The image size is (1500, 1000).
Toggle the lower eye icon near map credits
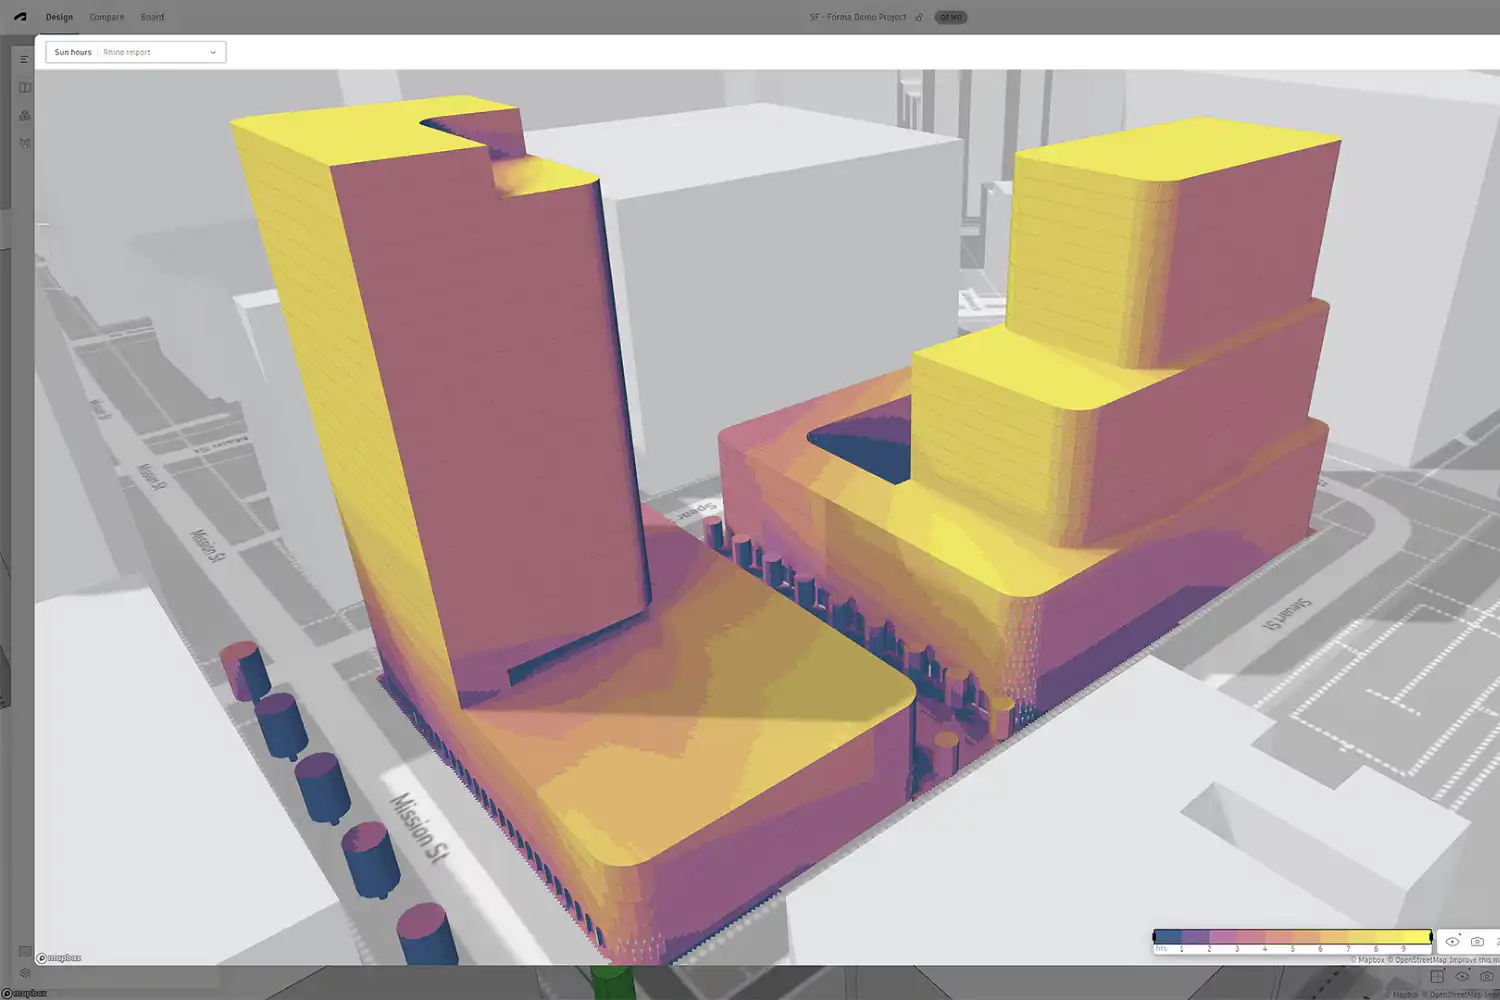tap(1460, 976)
